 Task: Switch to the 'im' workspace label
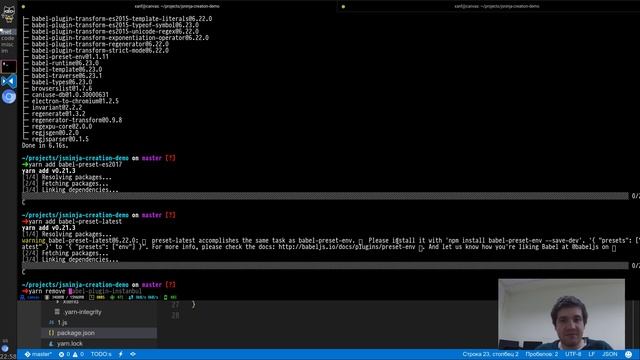(x=4, y=51)
